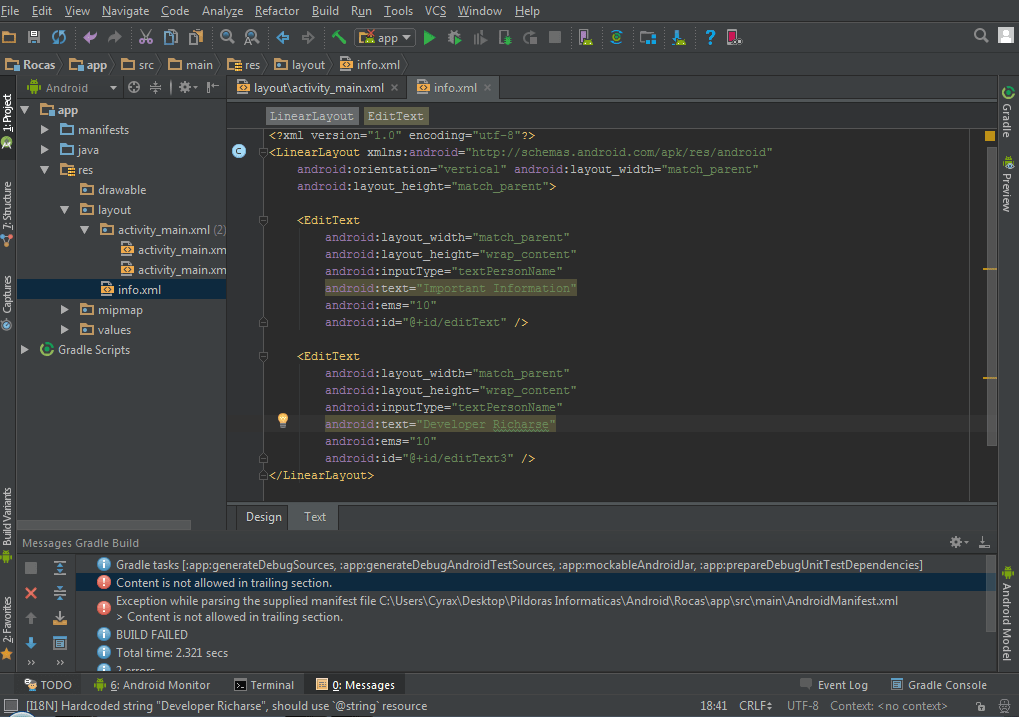Open the Project Structure icon
Viewport: 1024px width, 717px height.
pos(647,37)
